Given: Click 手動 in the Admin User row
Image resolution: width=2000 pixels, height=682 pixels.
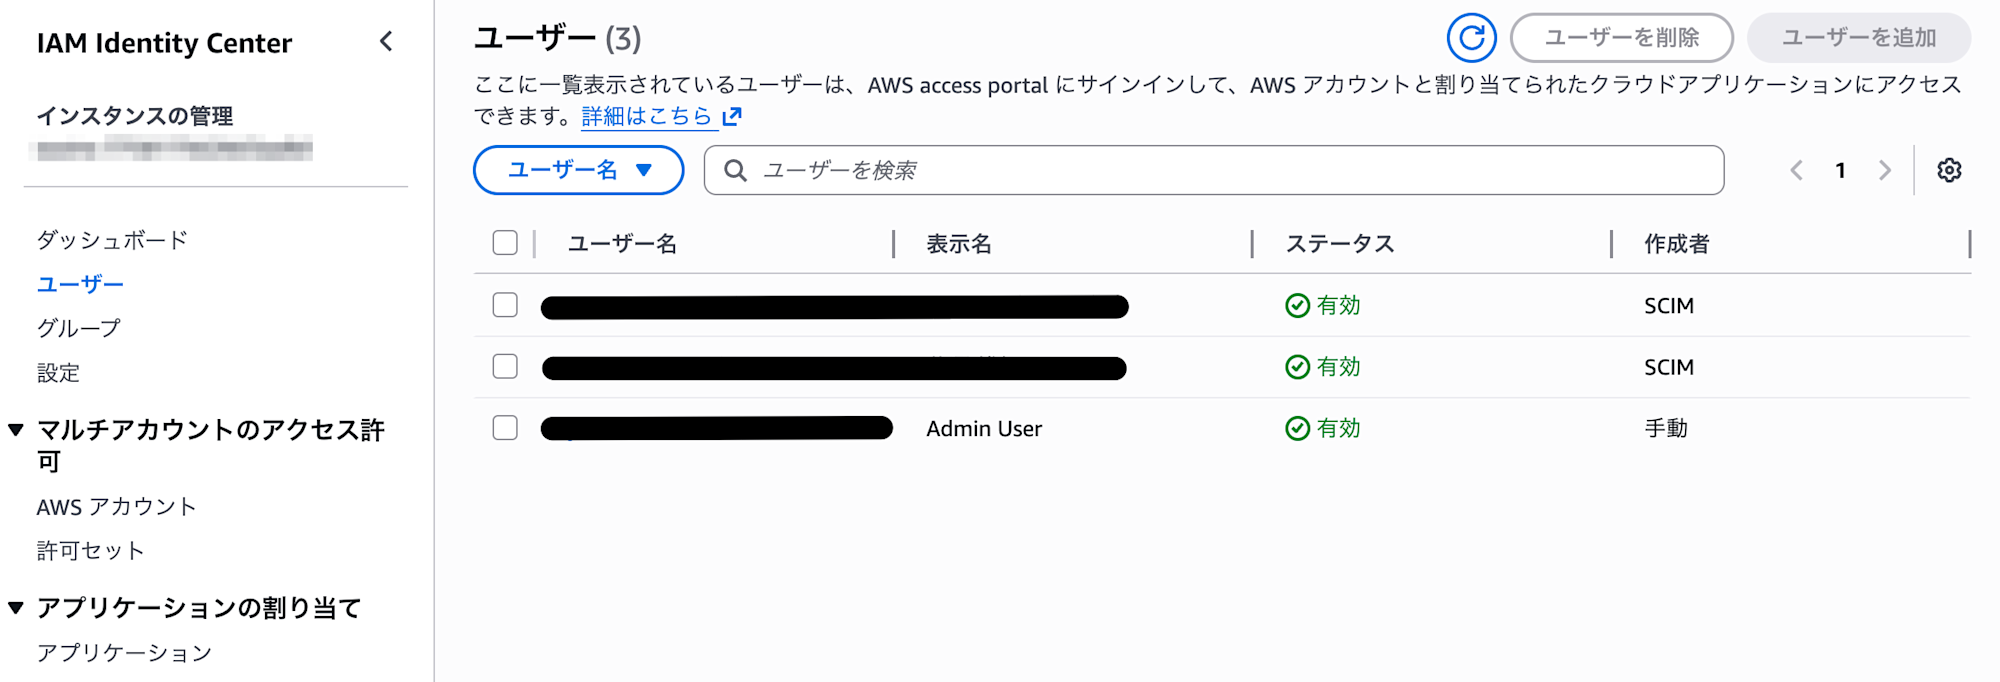Looking at the screenshot, I should [x=1666, y=429].
